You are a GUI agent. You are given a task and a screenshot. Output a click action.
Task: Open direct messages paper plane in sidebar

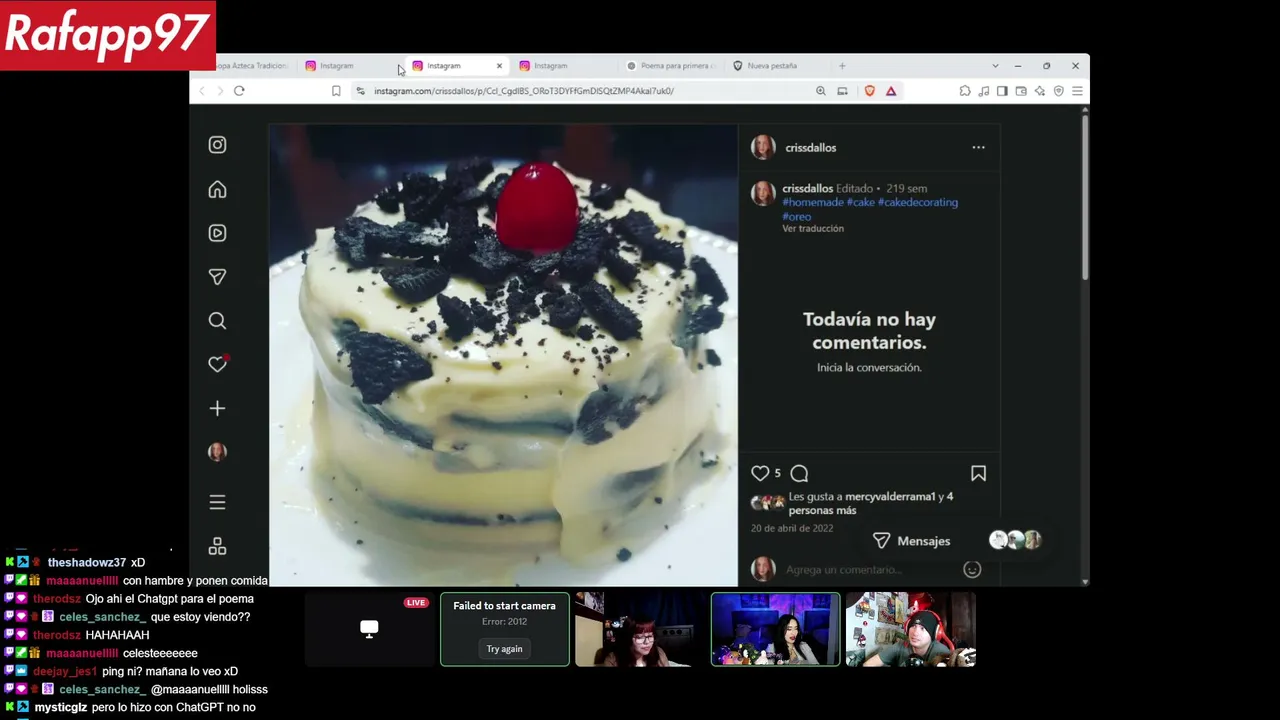click(217, 277)
